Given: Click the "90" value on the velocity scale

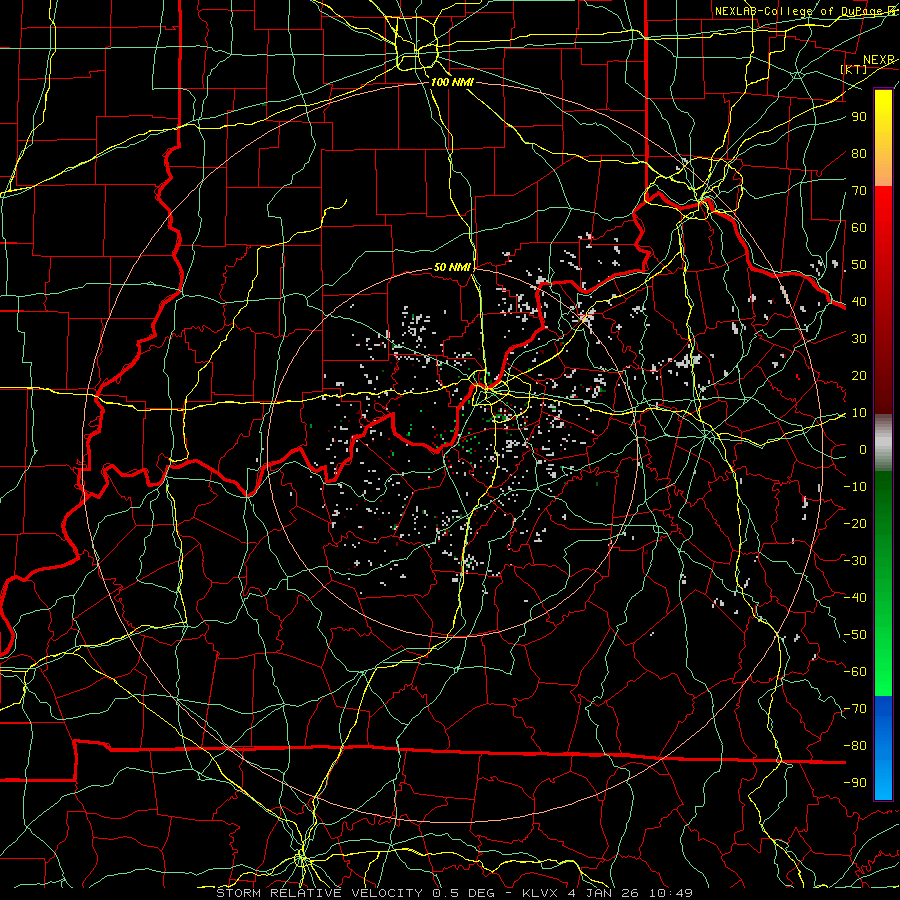Looking at the screenshot, I should pos(859,117).
